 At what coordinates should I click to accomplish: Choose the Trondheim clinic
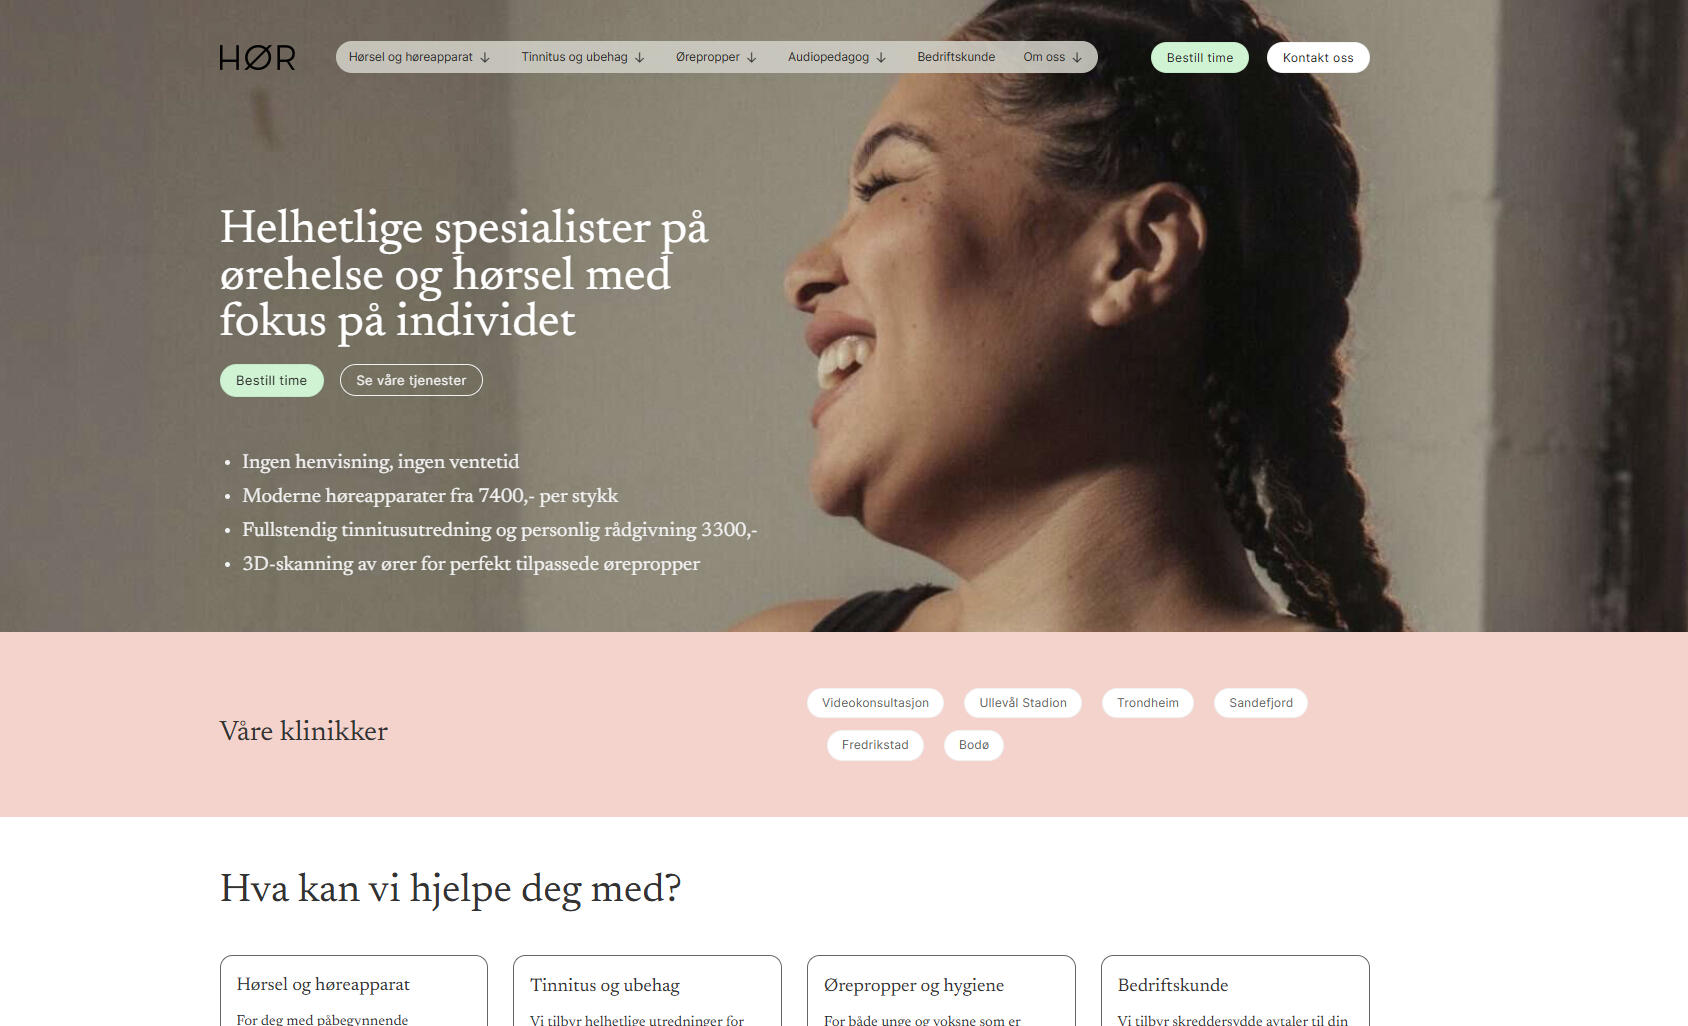click(1148, 703)
